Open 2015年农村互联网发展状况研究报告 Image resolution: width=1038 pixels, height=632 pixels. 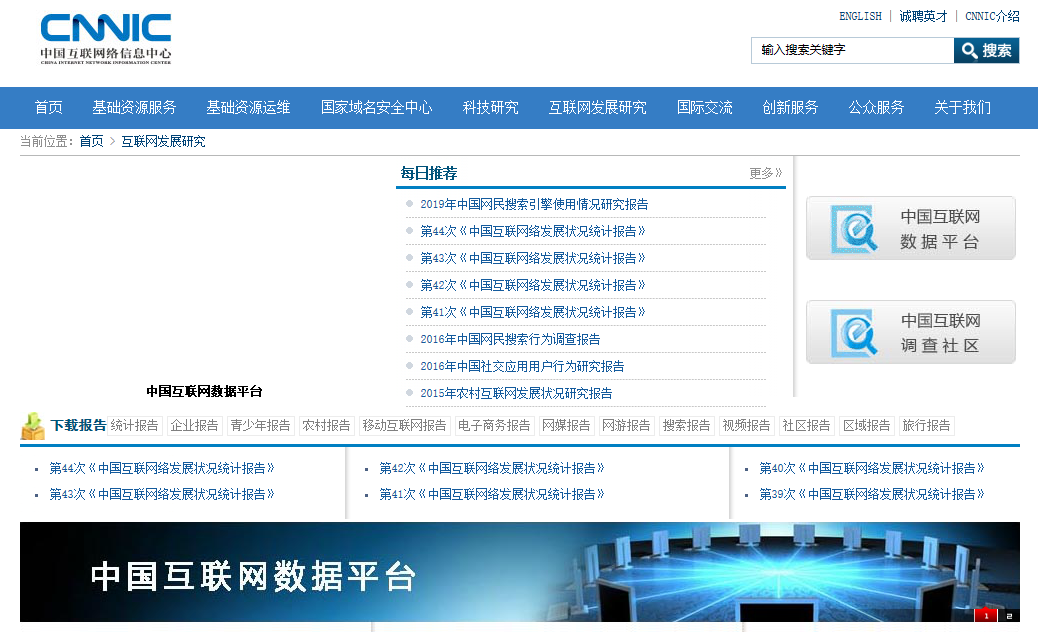coord(516,394)
